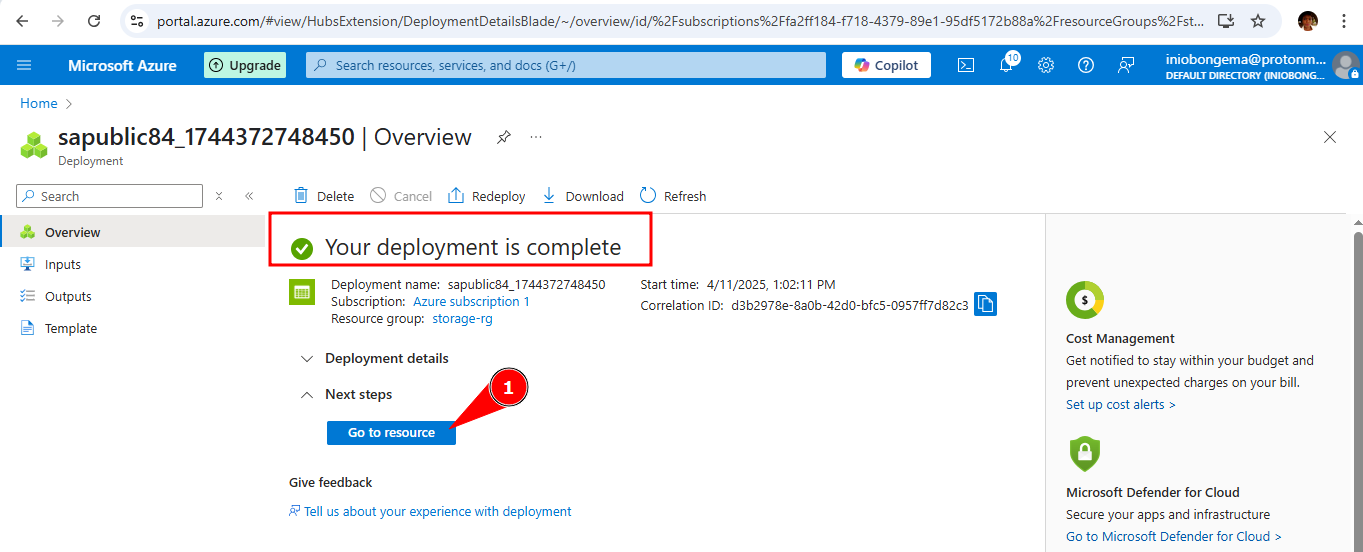Open the Azure portal hamburger menu

pyautogui.click(x=24, y=65)
